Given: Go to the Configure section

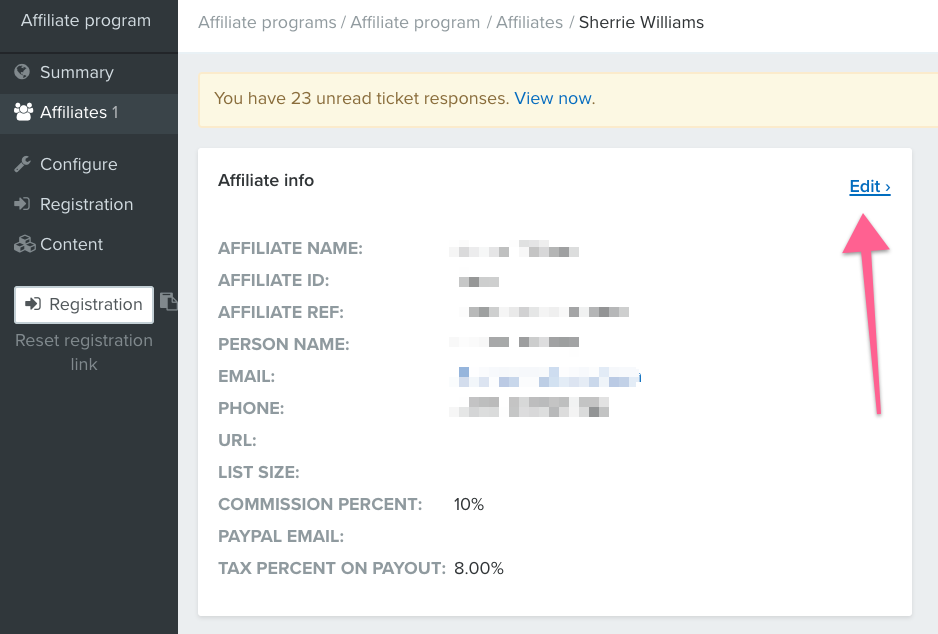Looking at the screenshot, I should point(78,164).
